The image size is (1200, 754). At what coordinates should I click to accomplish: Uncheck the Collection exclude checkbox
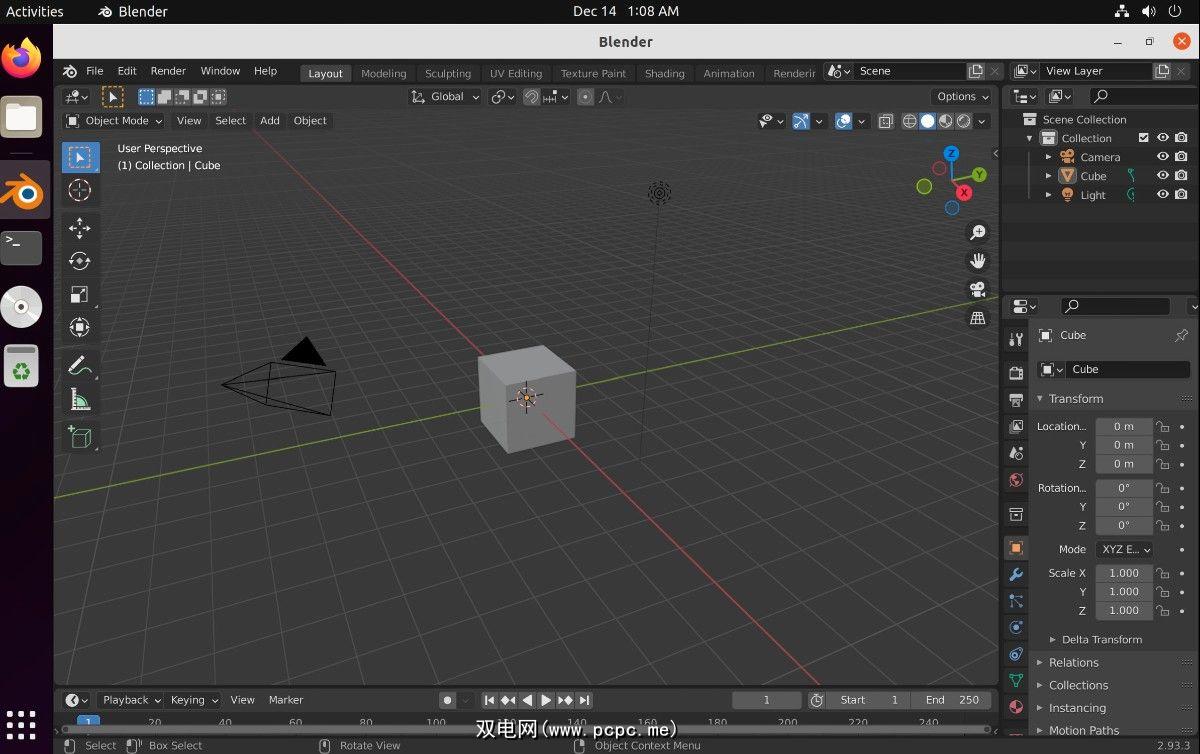[1144, 138]
